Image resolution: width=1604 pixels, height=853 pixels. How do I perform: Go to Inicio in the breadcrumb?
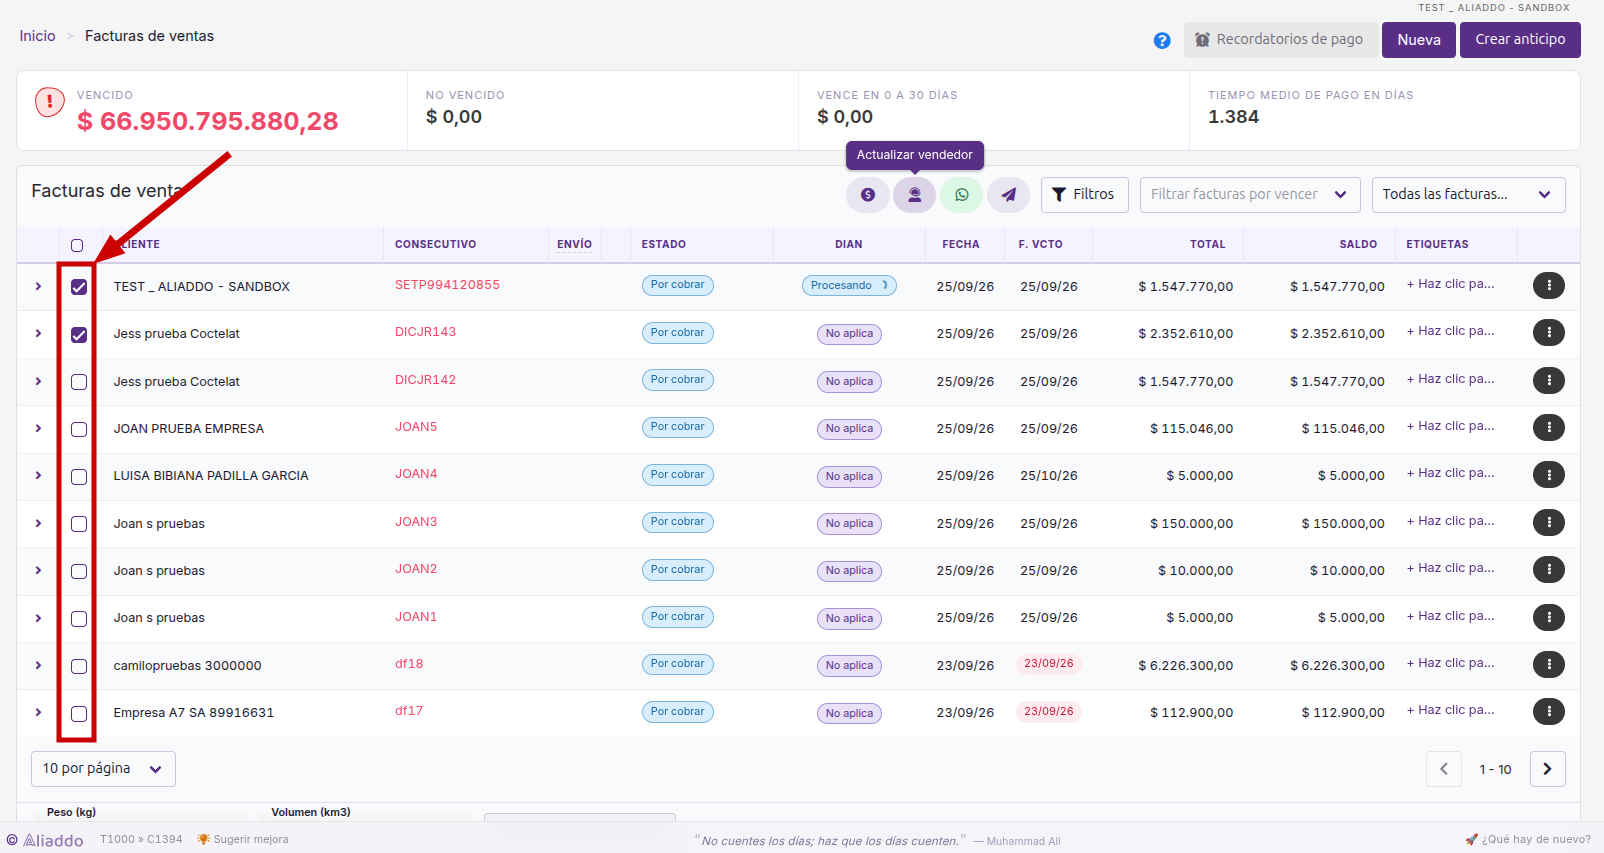tap(38, 36)
